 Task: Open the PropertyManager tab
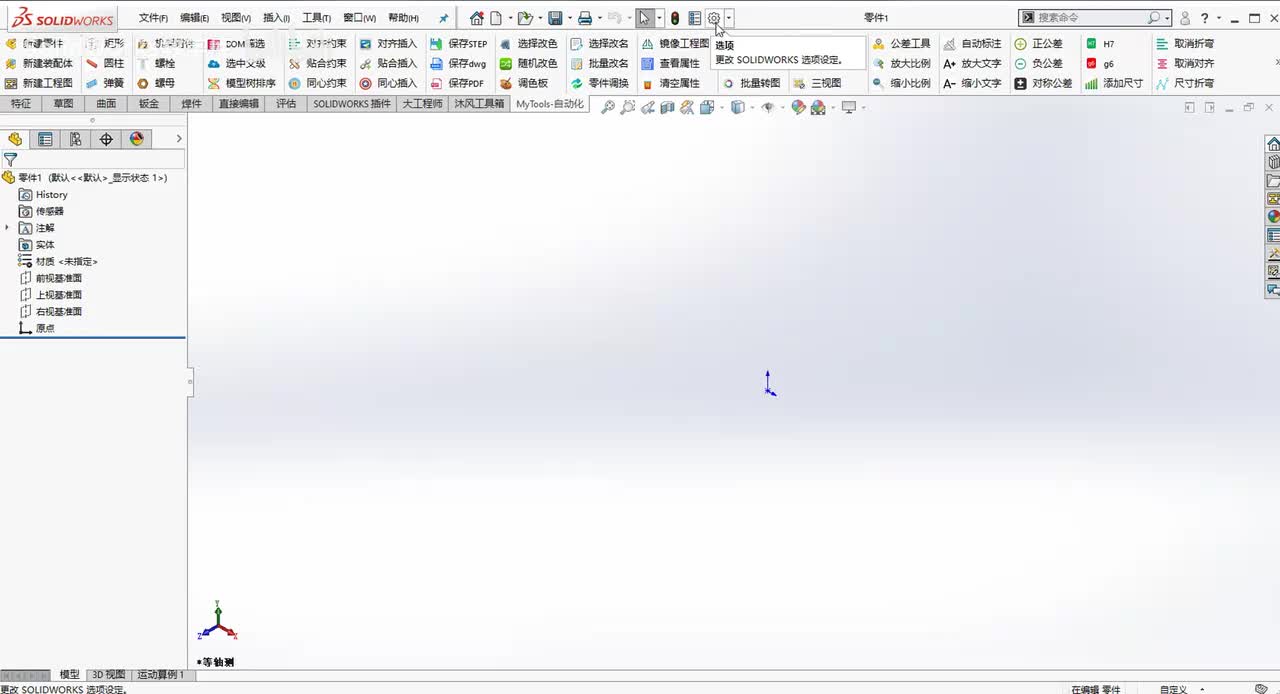(x=45, y=139)
